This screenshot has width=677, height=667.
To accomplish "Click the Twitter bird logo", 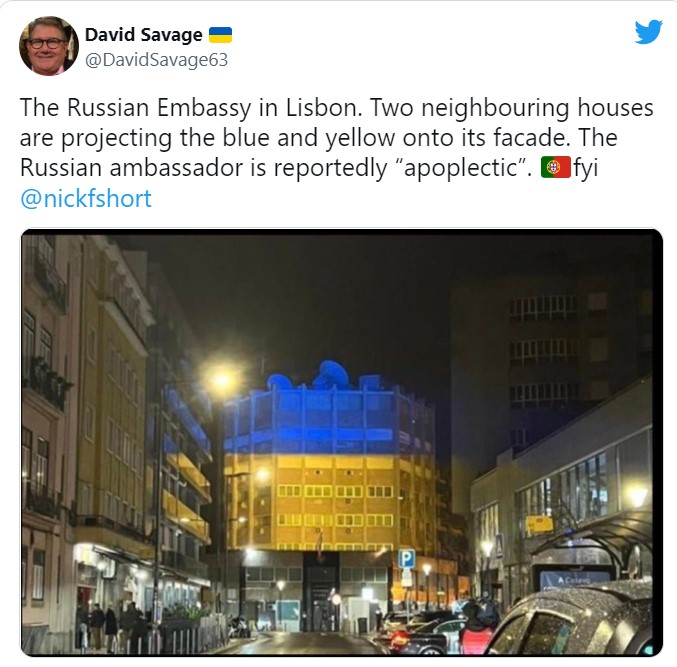I will coord(648,32).
